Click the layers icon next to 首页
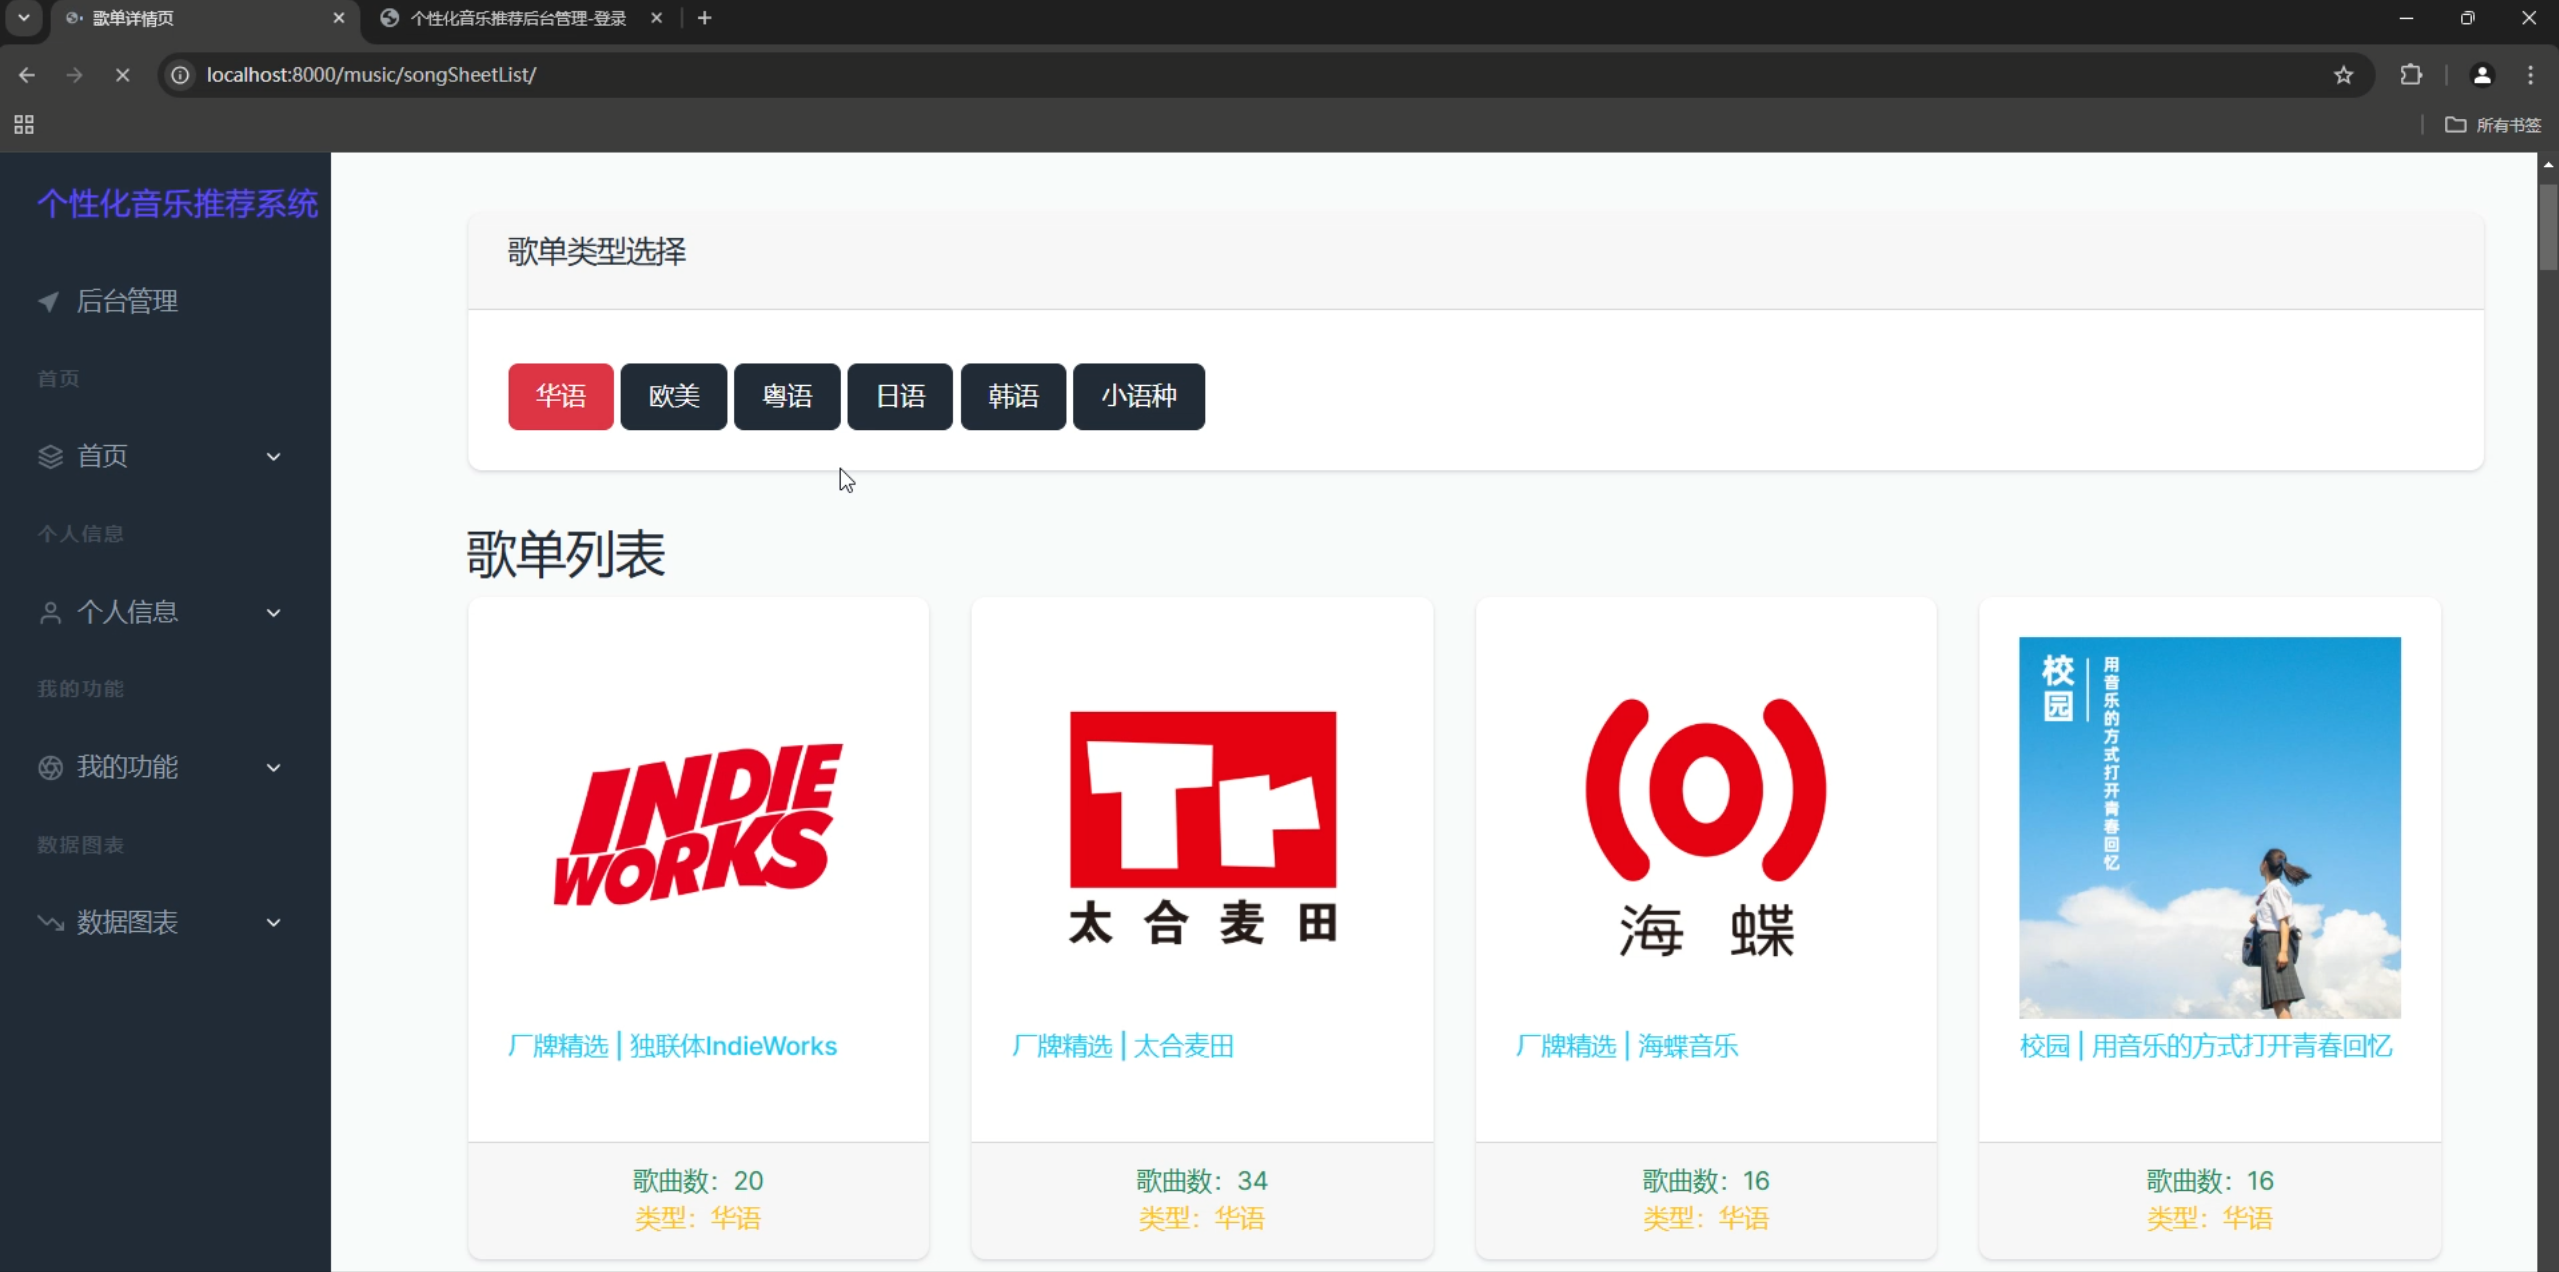Viewport: 2559px width, 1272px height. pyautogui.click(x=50, y=456)
